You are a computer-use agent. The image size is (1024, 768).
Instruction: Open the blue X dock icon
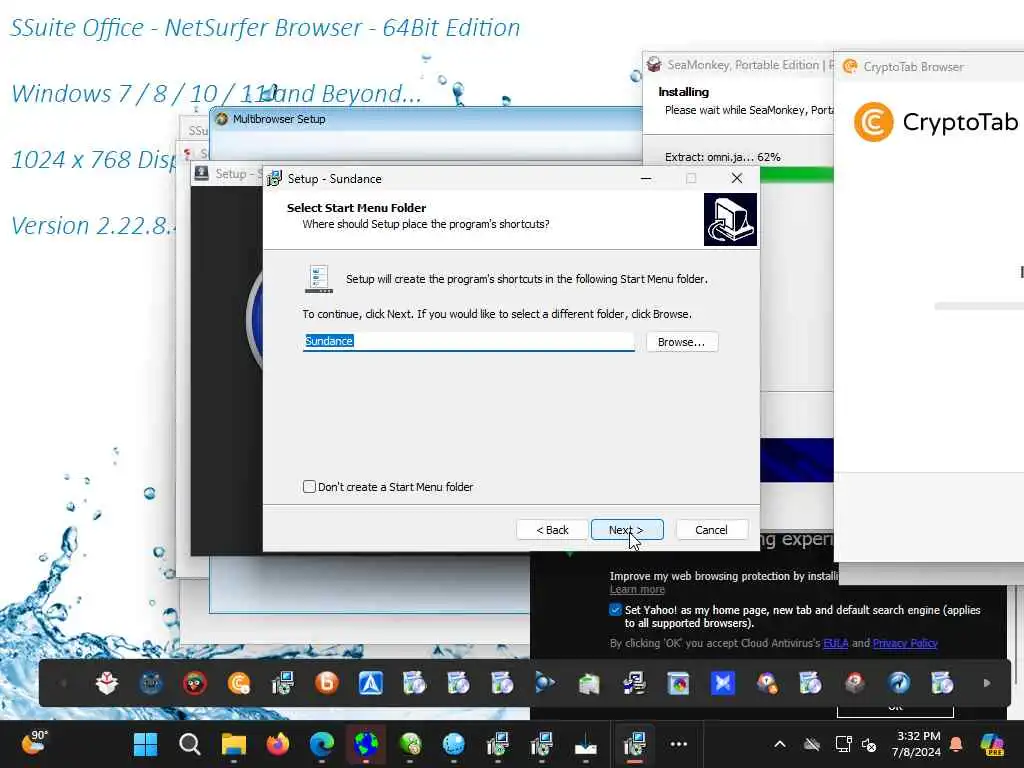[x=722, y=683]
